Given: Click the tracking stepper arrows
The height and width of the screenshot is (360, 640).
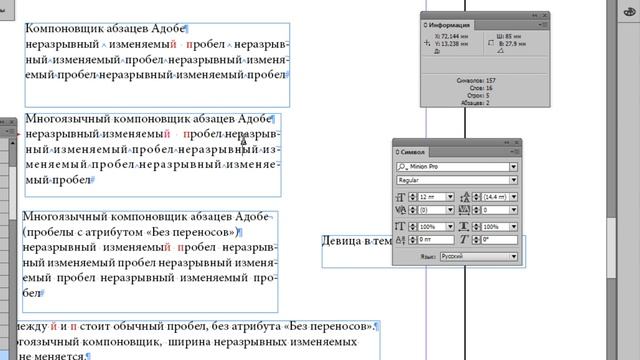Looking at the screenshot, I should pyautogui.click(x=476, y=210).
